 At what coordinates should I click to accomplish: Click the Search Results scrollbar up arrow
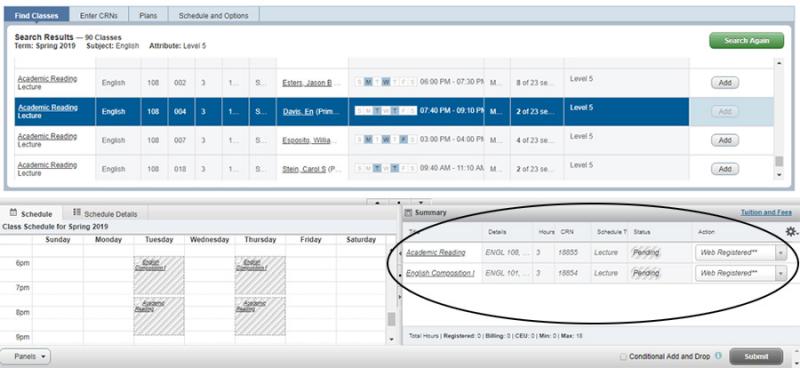[x=779, y=63]
